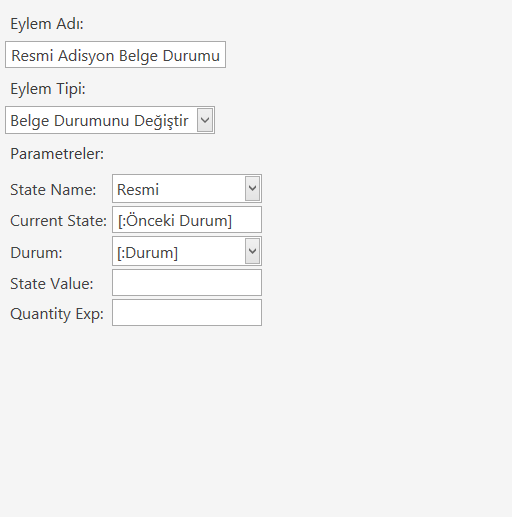Screen dimensions: 512x517
Task: Click the 'State Value:' label
Action: click(52, 284)
